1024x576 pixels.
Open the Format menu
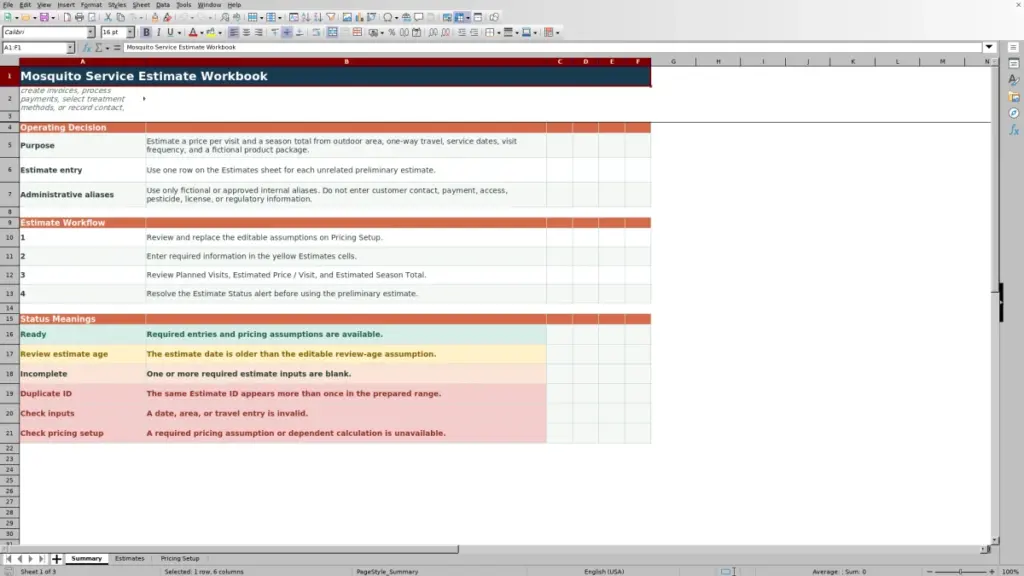click(91, 5)
